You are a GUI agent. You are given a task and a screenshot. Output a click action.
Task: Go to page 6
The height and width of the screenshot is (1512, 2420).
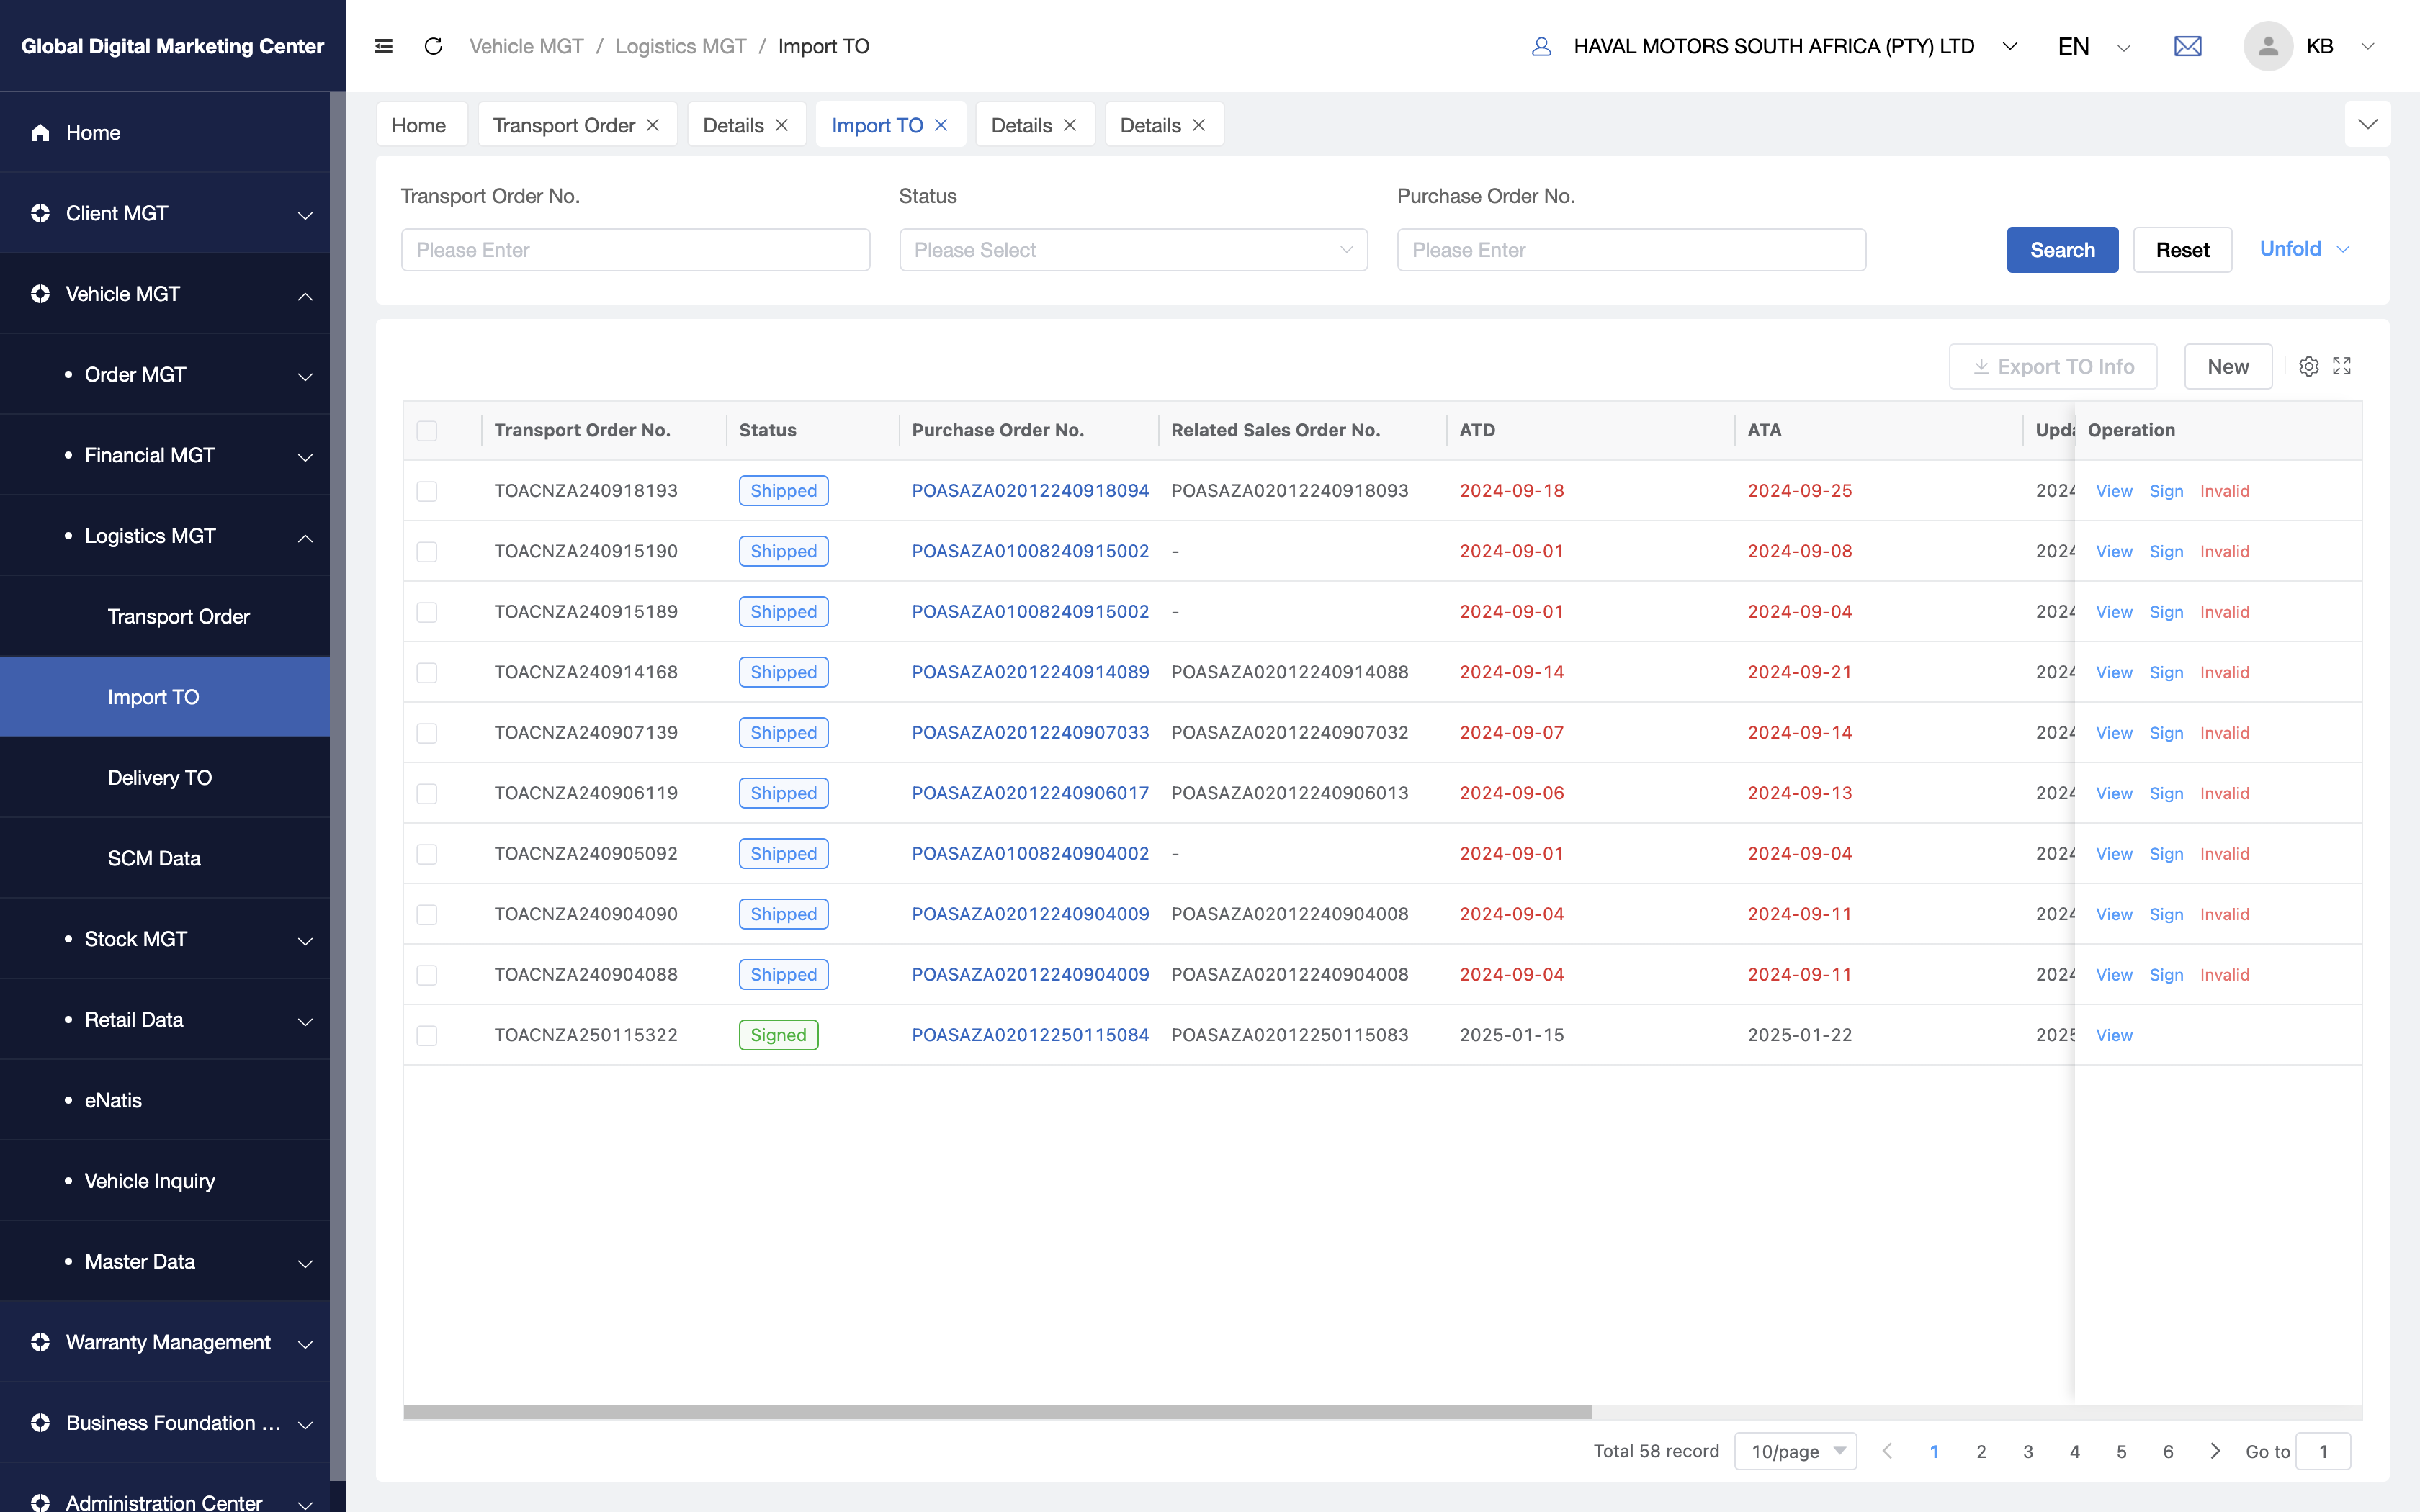tap(2168, 1451)
